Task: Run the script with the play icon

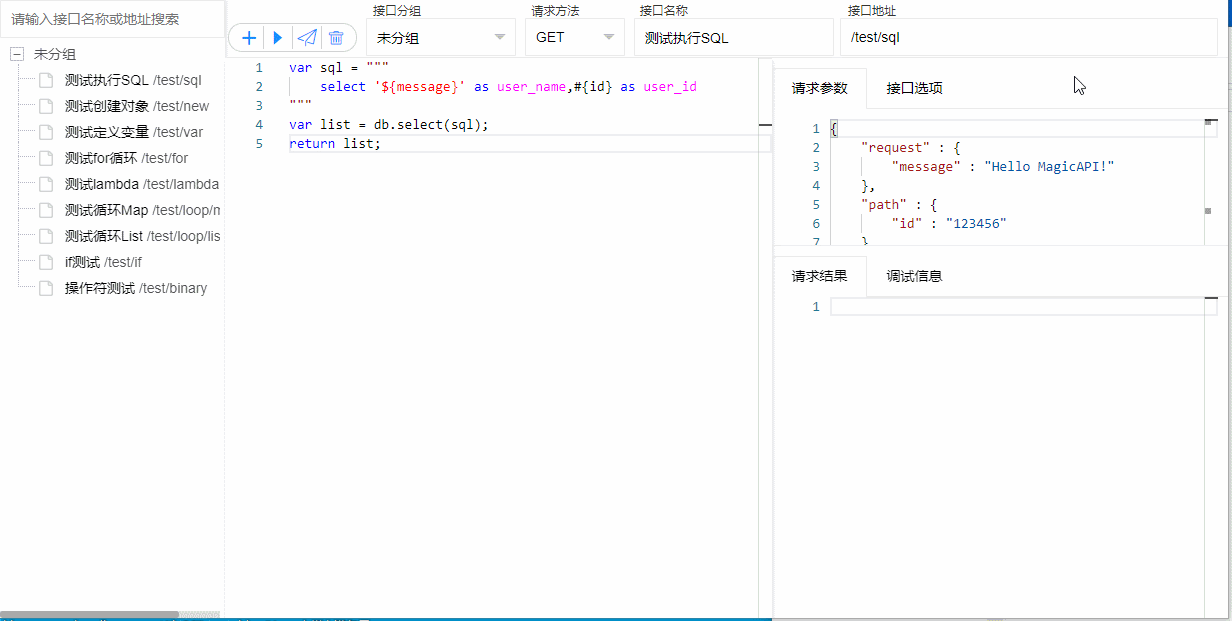Action: (278, 38)
